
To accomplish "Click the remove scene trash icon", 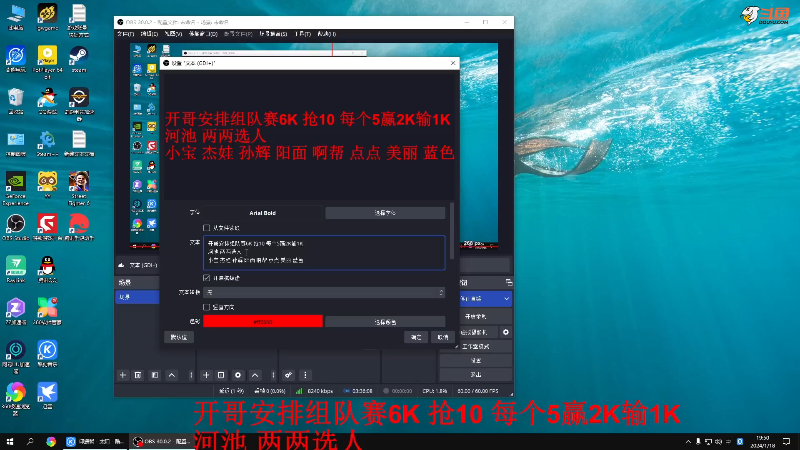I will [138, 375].
